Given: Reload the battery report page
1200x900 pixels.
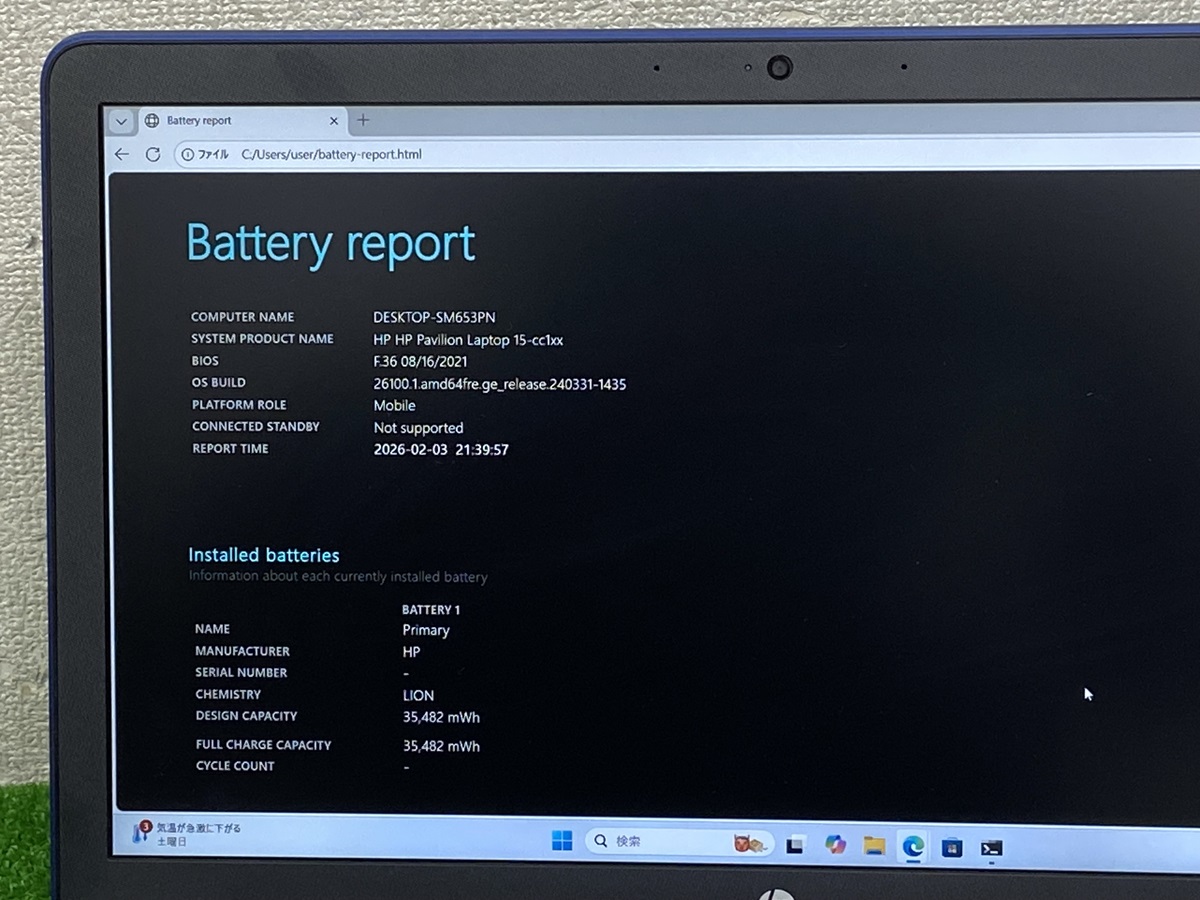Looking at the screenshot, I should (153, 154).
